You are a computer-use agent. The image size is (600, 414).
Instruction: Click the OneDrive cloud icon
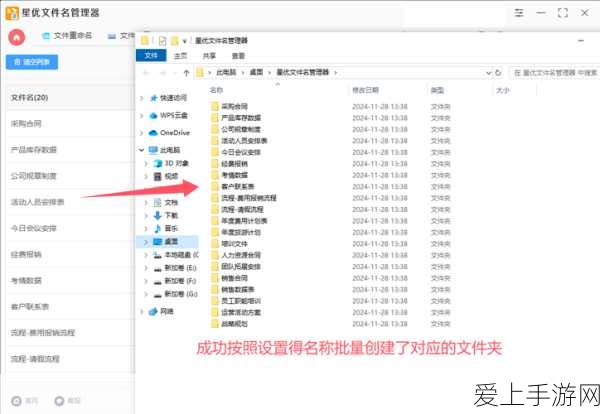point(153,133)
